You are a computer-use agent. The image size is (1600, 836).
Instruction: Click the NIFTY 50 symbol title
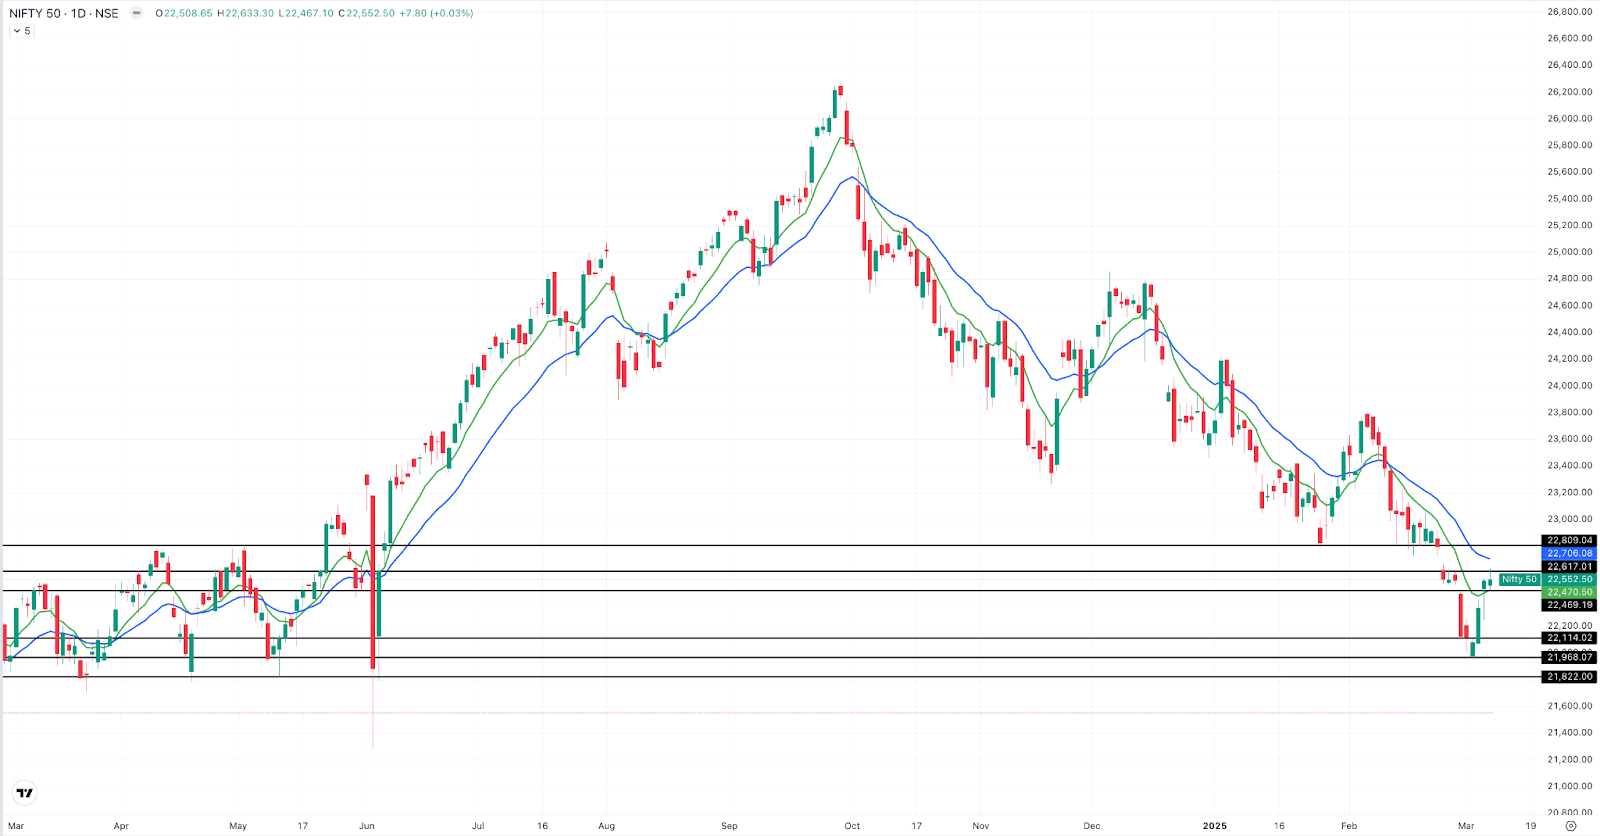64,13
